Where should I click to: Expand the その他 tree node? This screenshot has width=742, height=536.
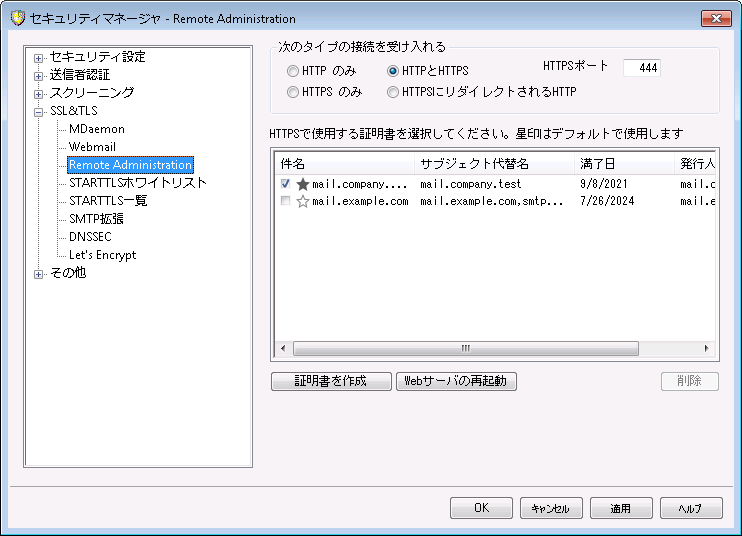(39, 273)
